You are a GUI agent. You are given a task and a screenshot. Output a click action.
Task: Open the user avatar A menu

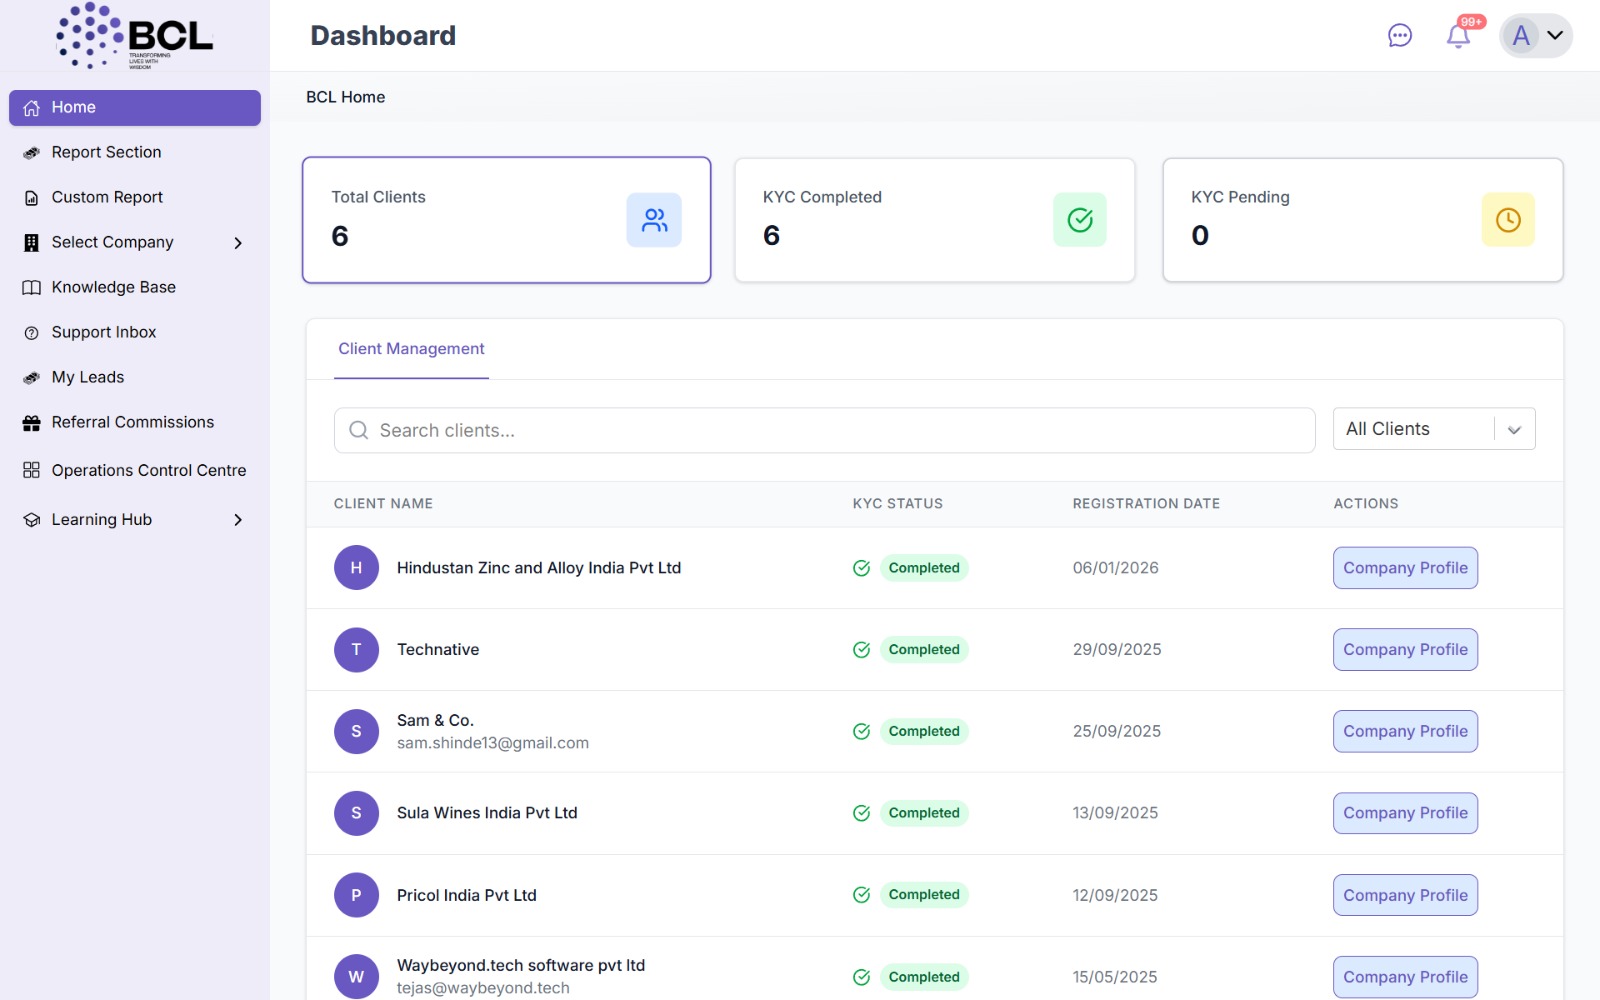pyautogui.click(x=1535, y=36)
